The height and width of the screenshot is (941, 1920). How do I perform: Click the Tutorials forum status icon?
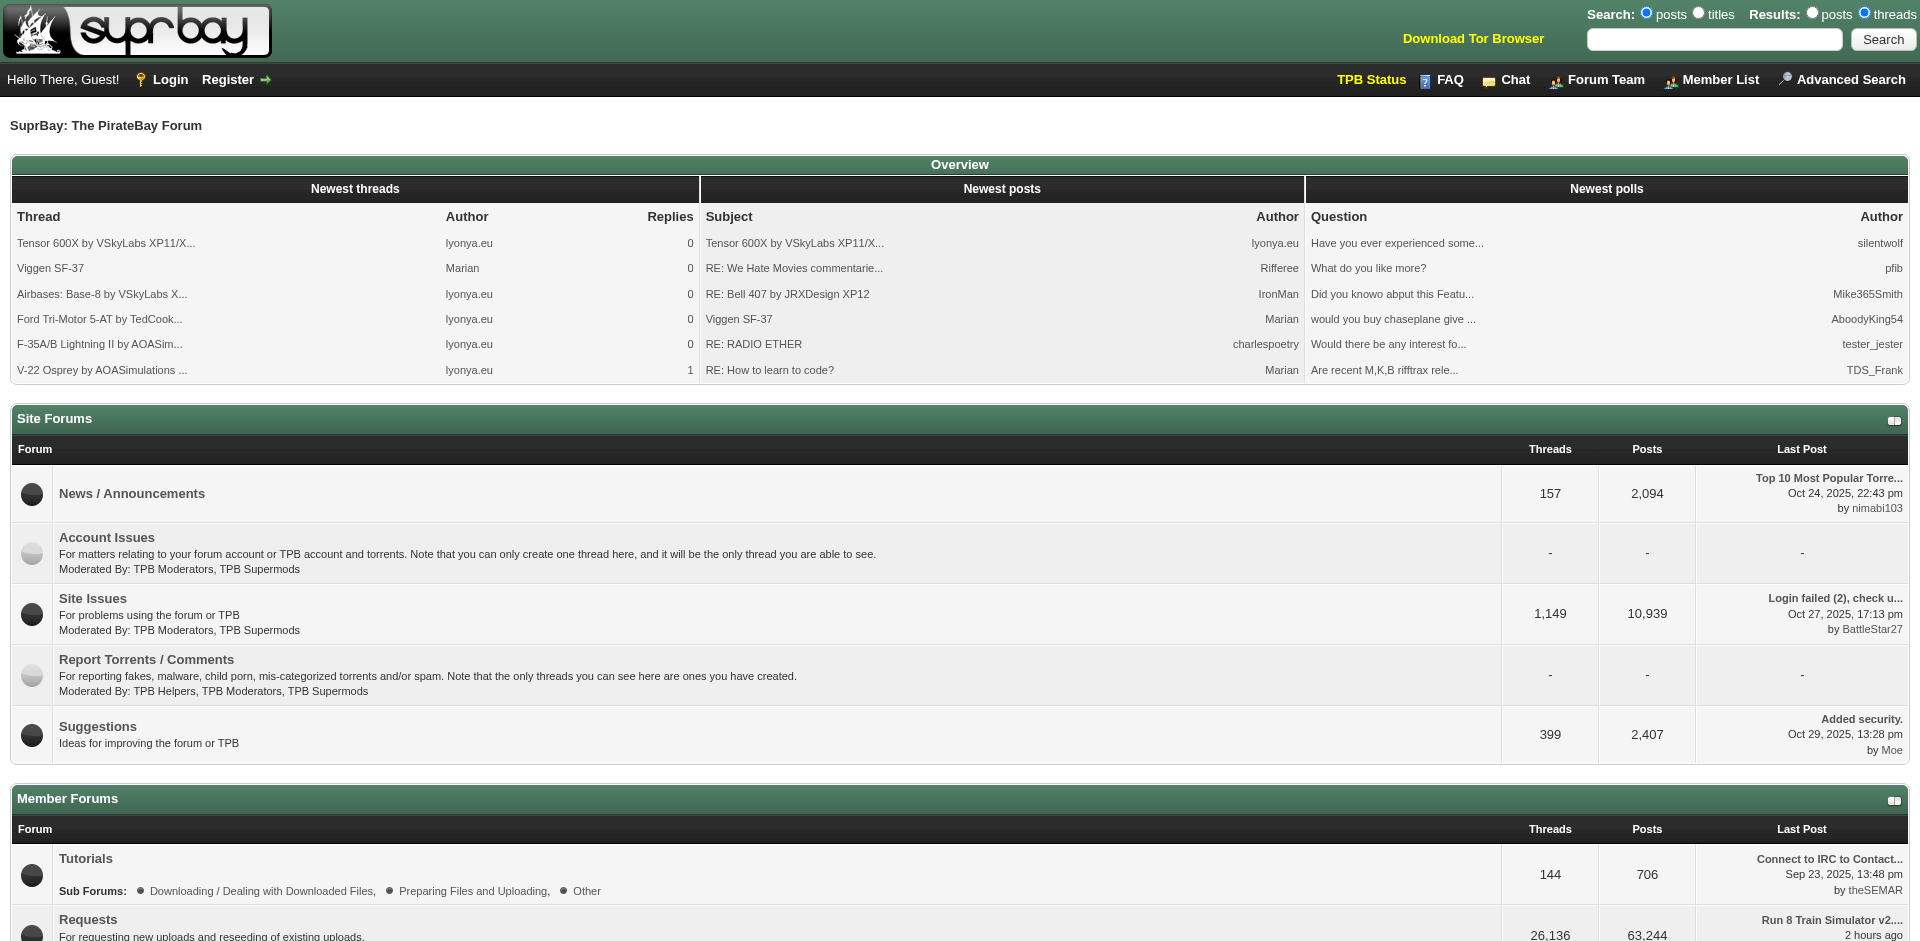coord(32,875)
